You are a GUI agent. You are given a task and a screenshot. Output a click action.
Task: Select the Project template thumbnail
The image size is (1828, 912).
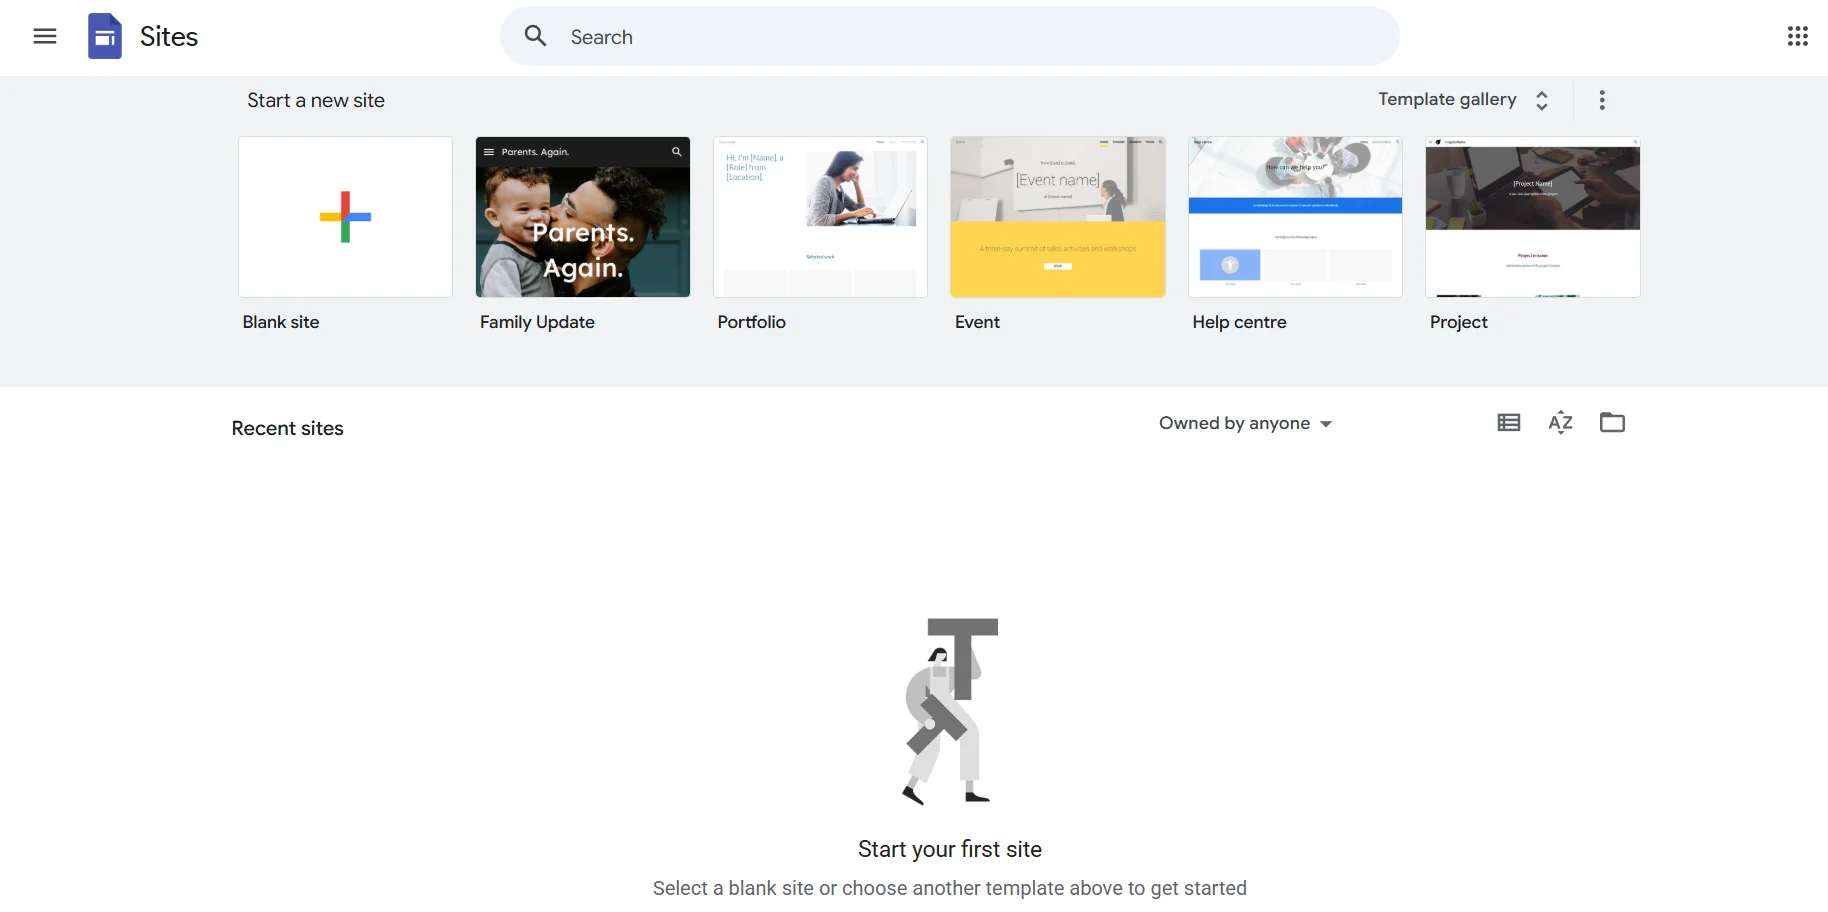tap(1532, 217)
